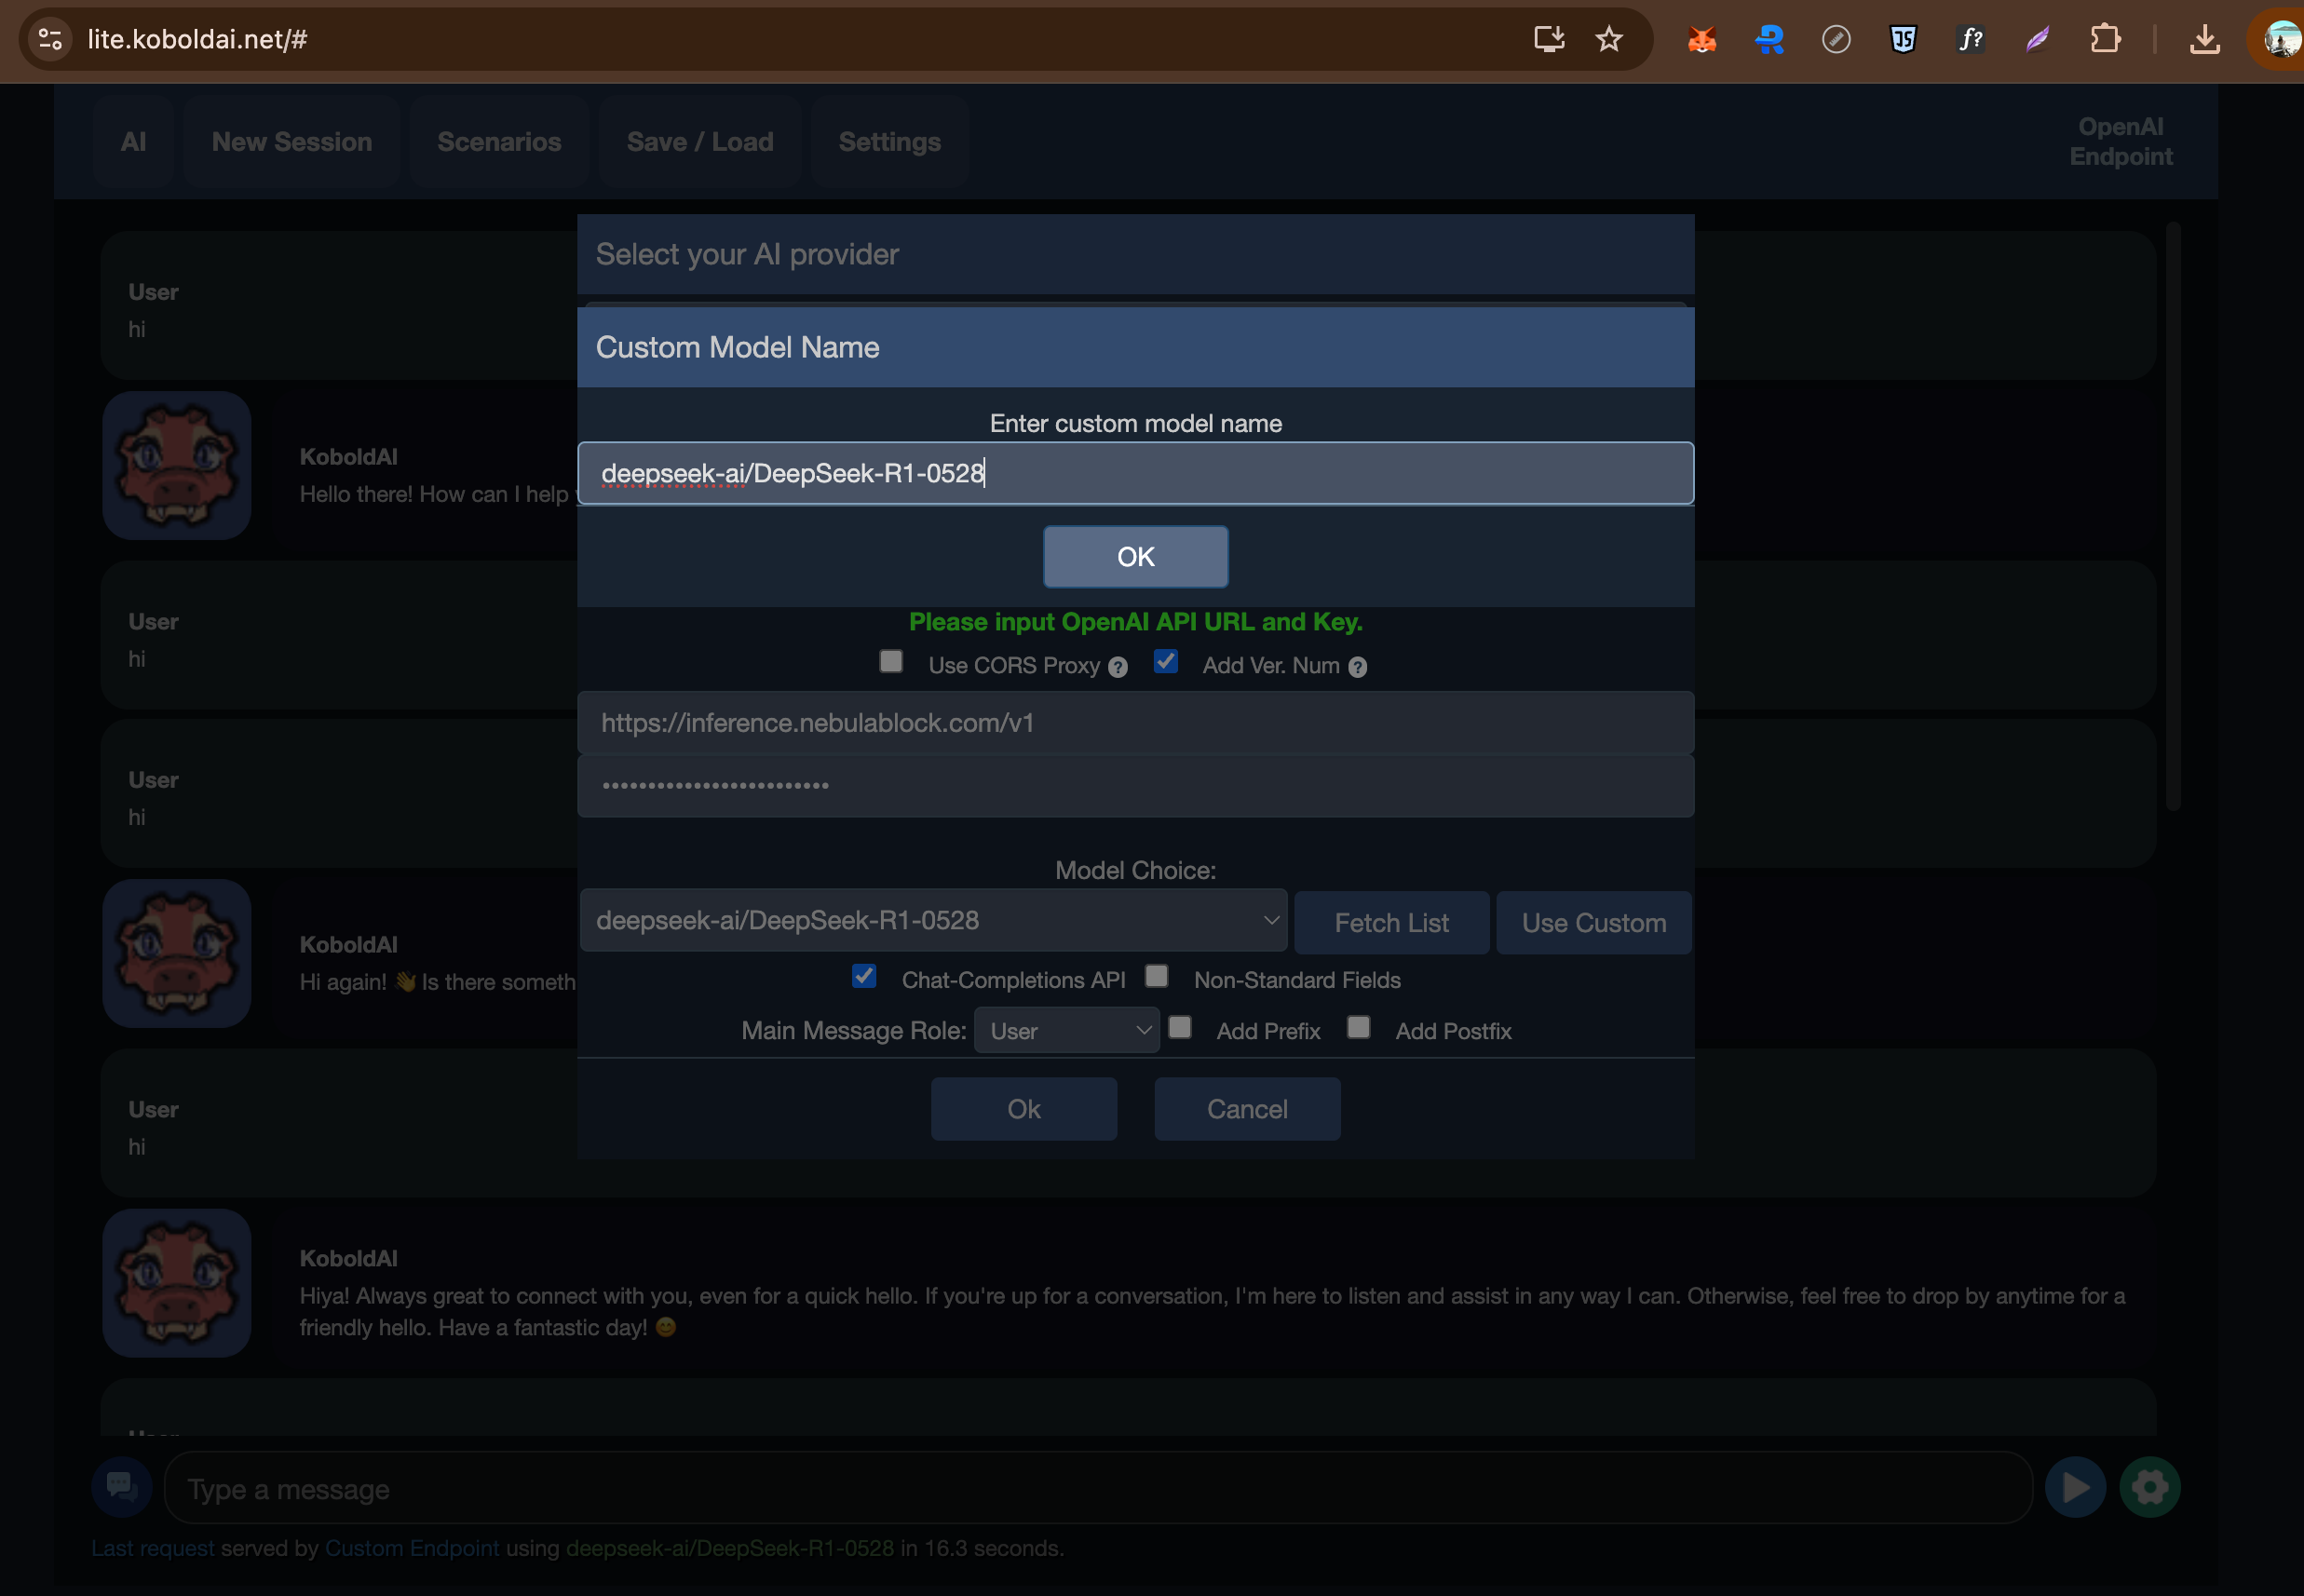Toggle the Add Ver. Num checkbox

click(1165, 661)
